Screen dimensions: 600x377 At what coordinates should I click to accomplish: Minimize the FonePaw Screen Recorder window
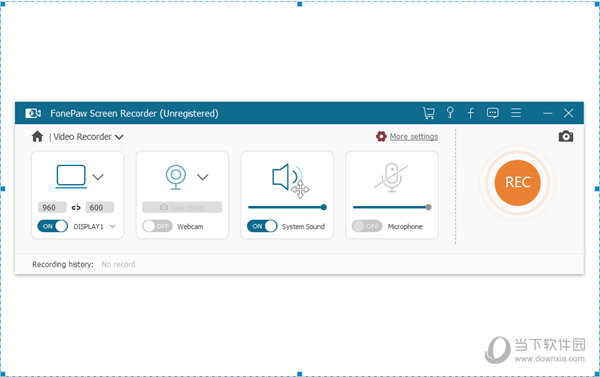coord(548,113)
